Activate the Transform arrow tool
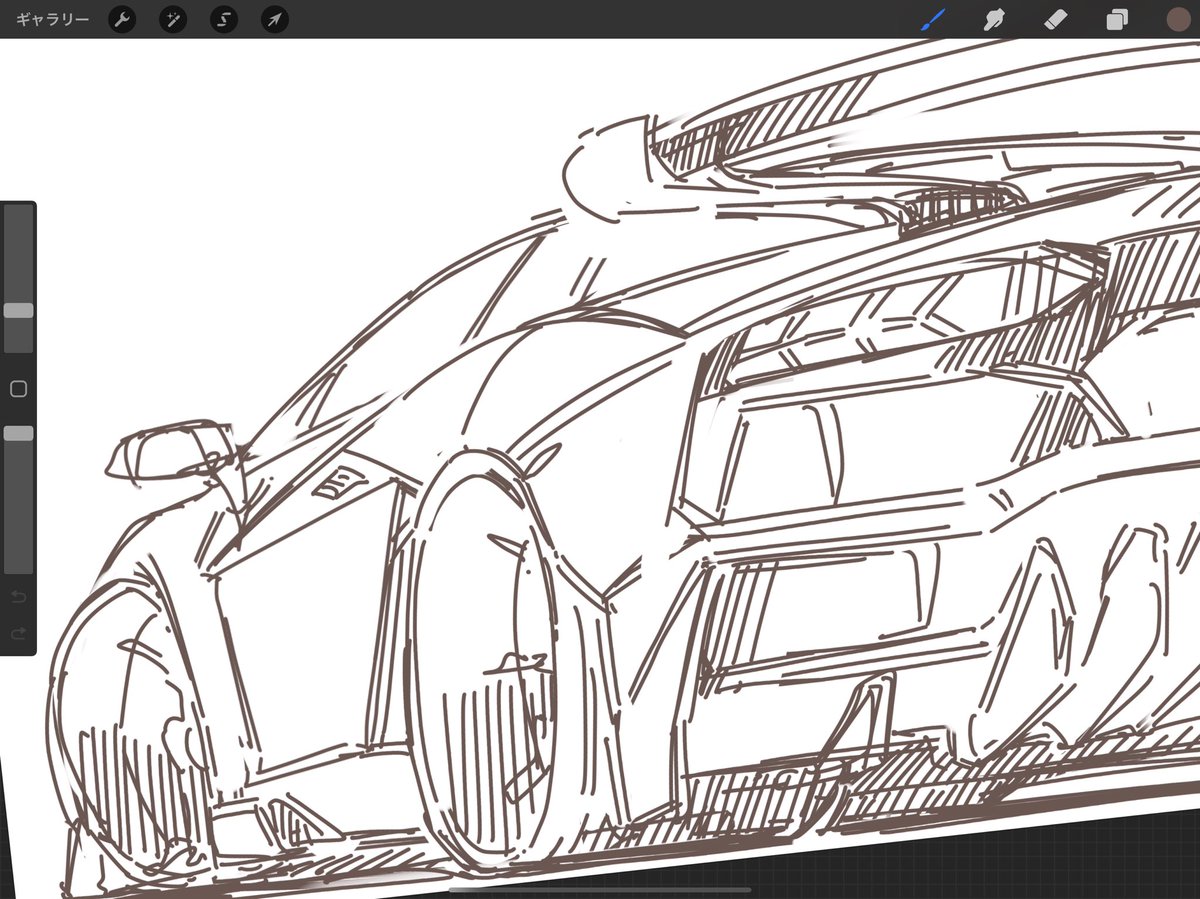Screen dimensions: 1200x899 pyautogui.click(x=274, y=20)
